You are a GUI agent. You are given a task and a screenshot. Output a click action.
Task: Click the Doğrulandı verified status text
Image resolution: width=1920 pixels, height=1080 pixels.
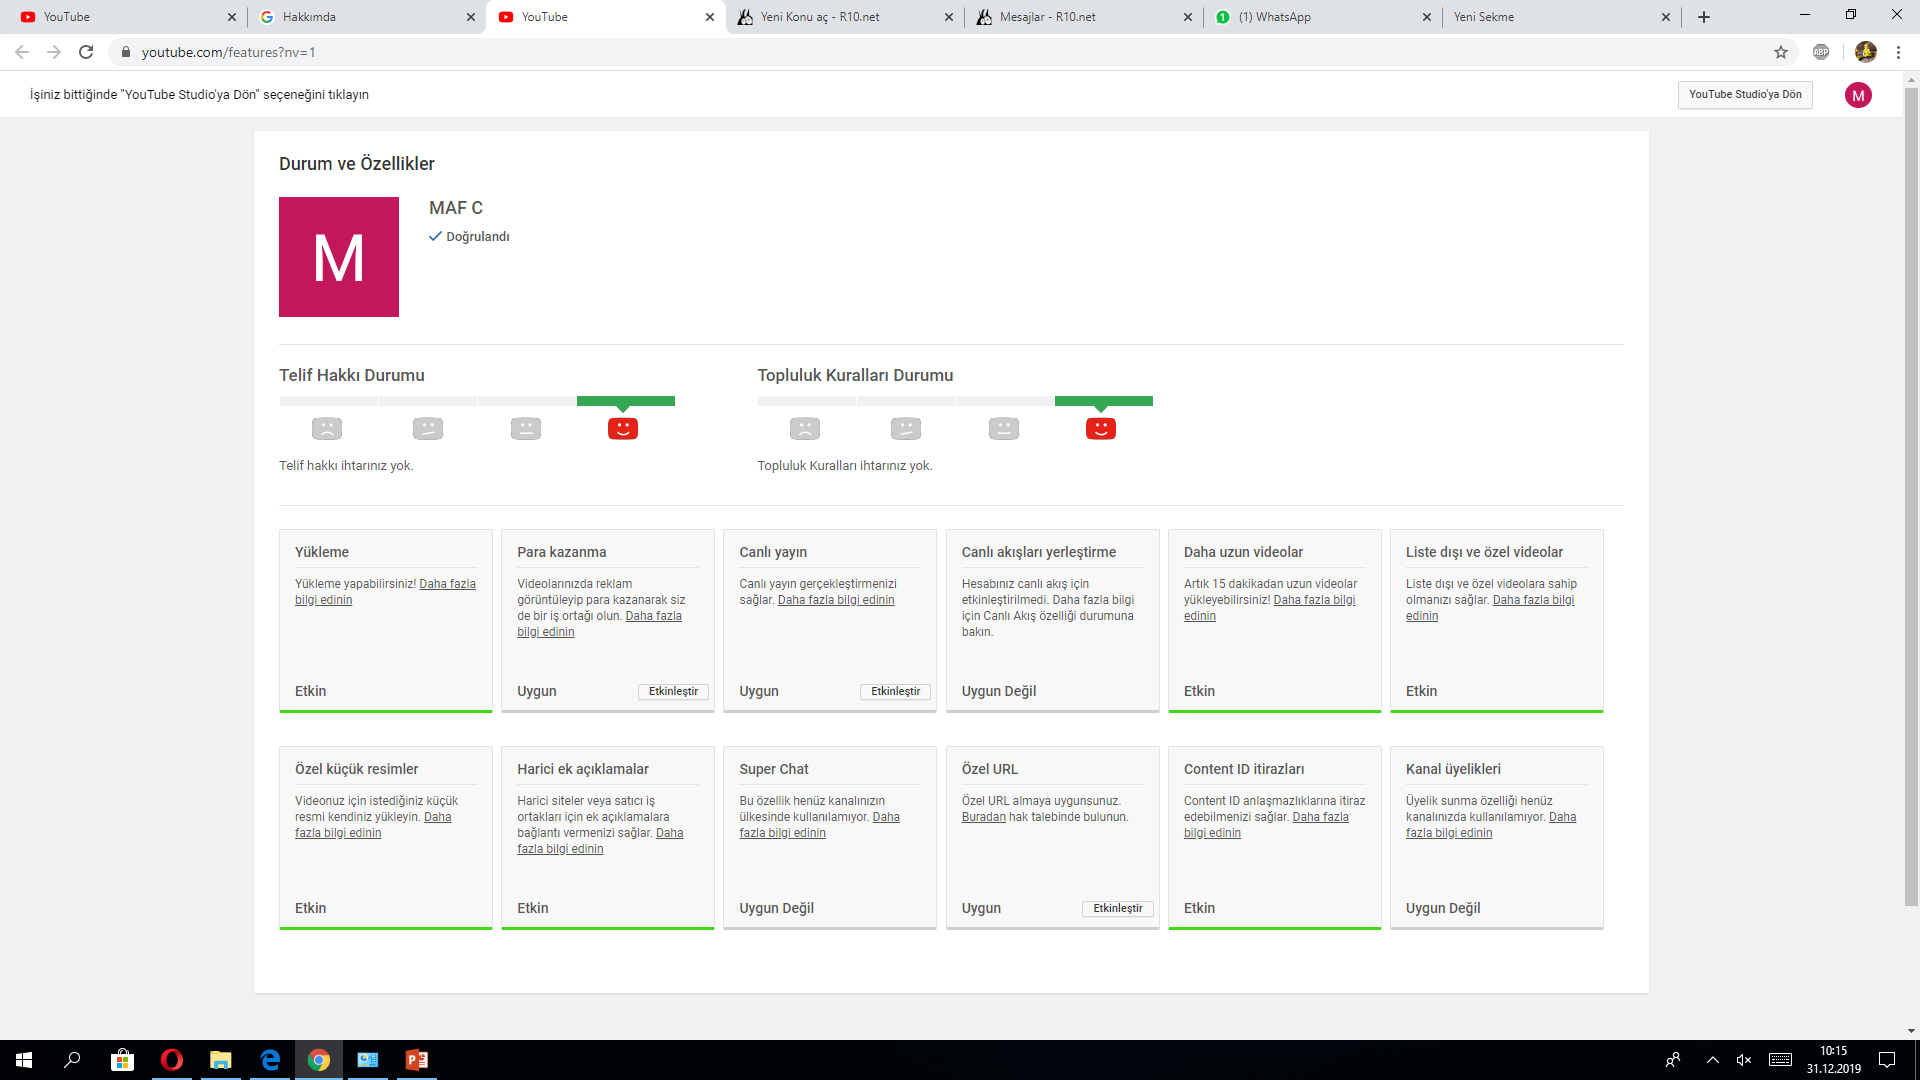[x=478, y=237]
